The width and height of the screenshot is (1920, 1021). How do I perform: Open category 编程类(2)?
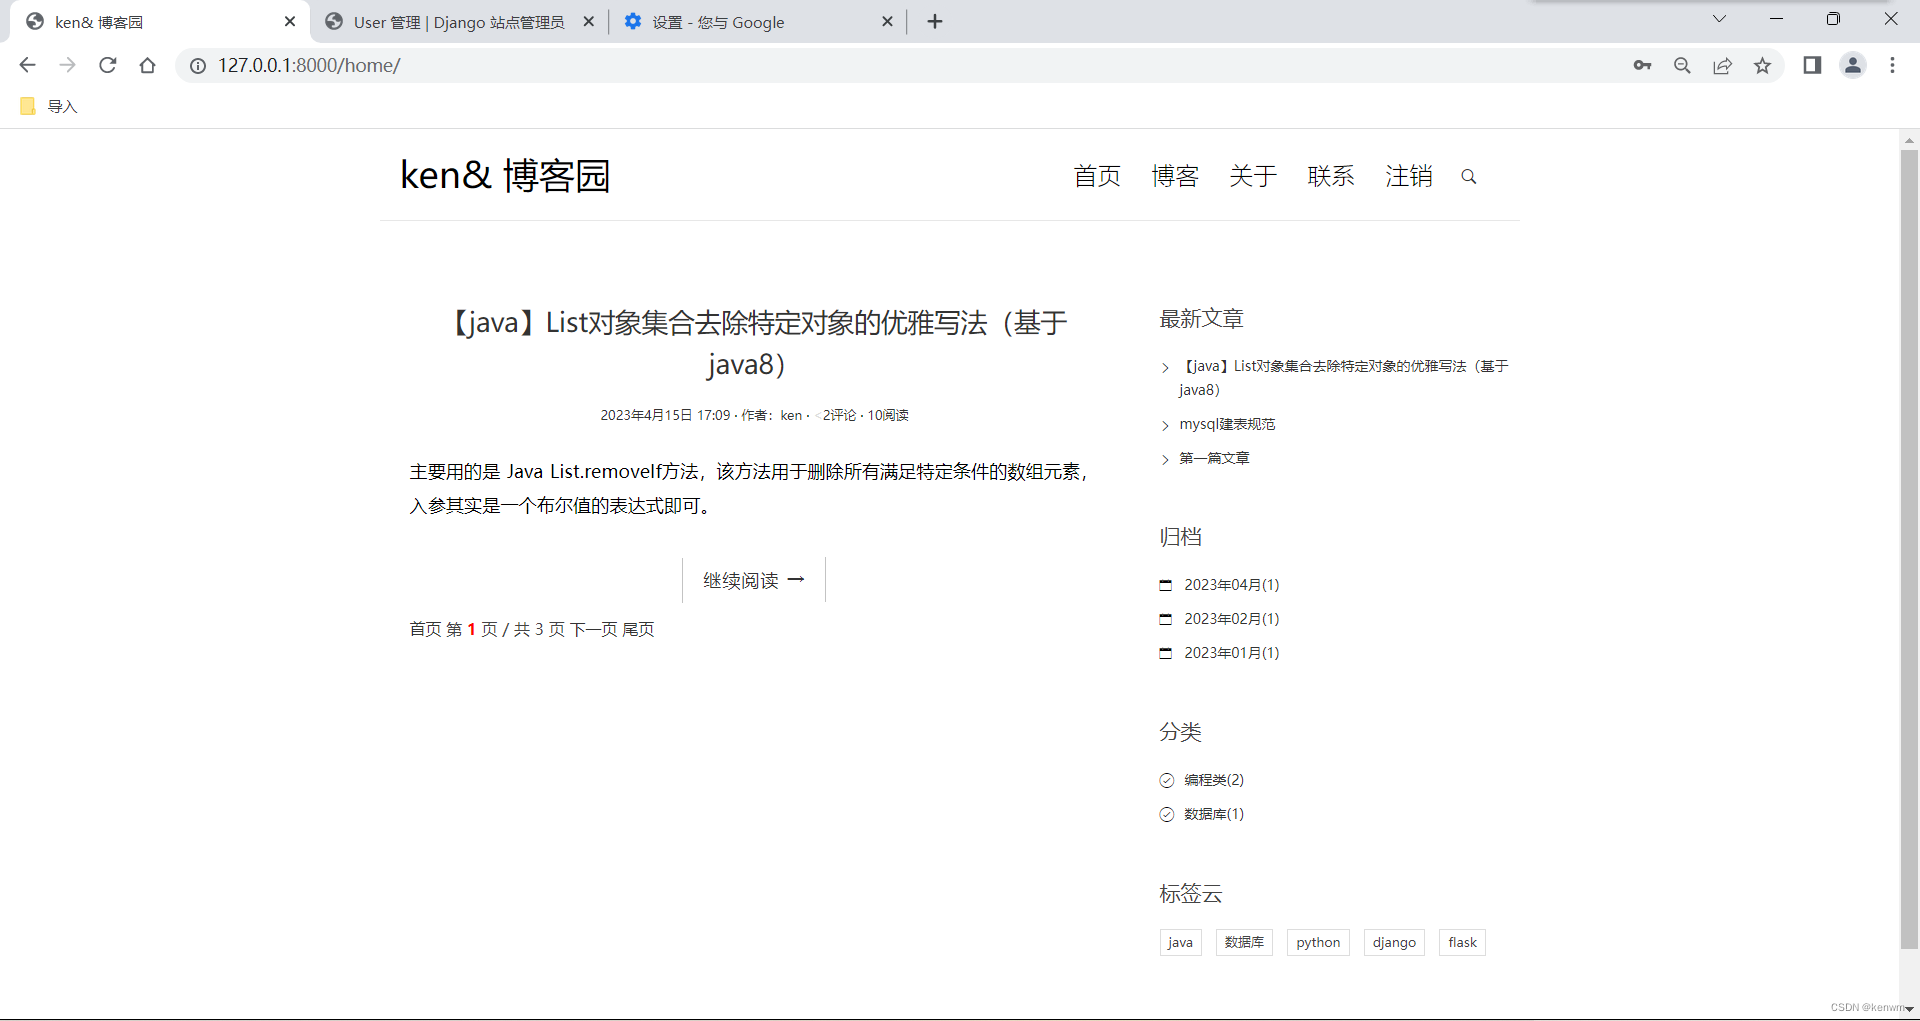[x=1214, y=780]
